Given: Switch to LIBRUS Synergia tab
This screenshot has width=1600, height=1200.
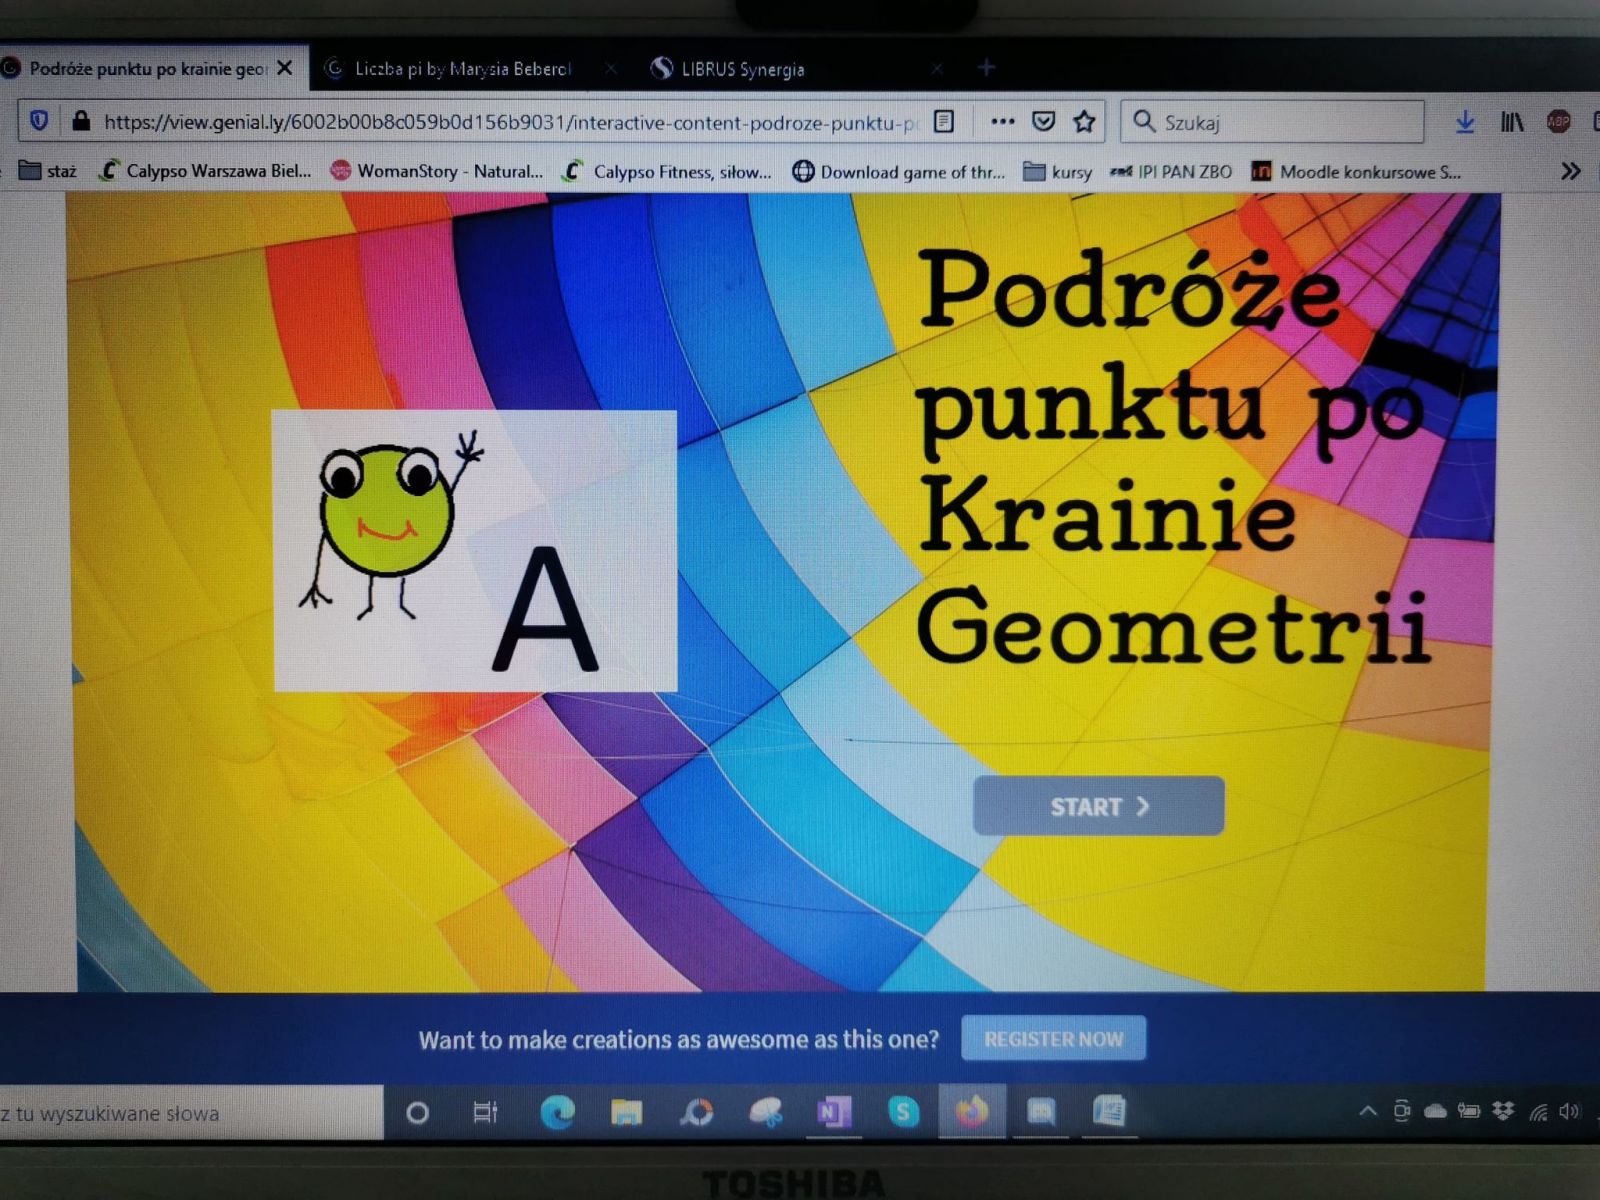Looking at the screenshot, I should tap(742, 69).
